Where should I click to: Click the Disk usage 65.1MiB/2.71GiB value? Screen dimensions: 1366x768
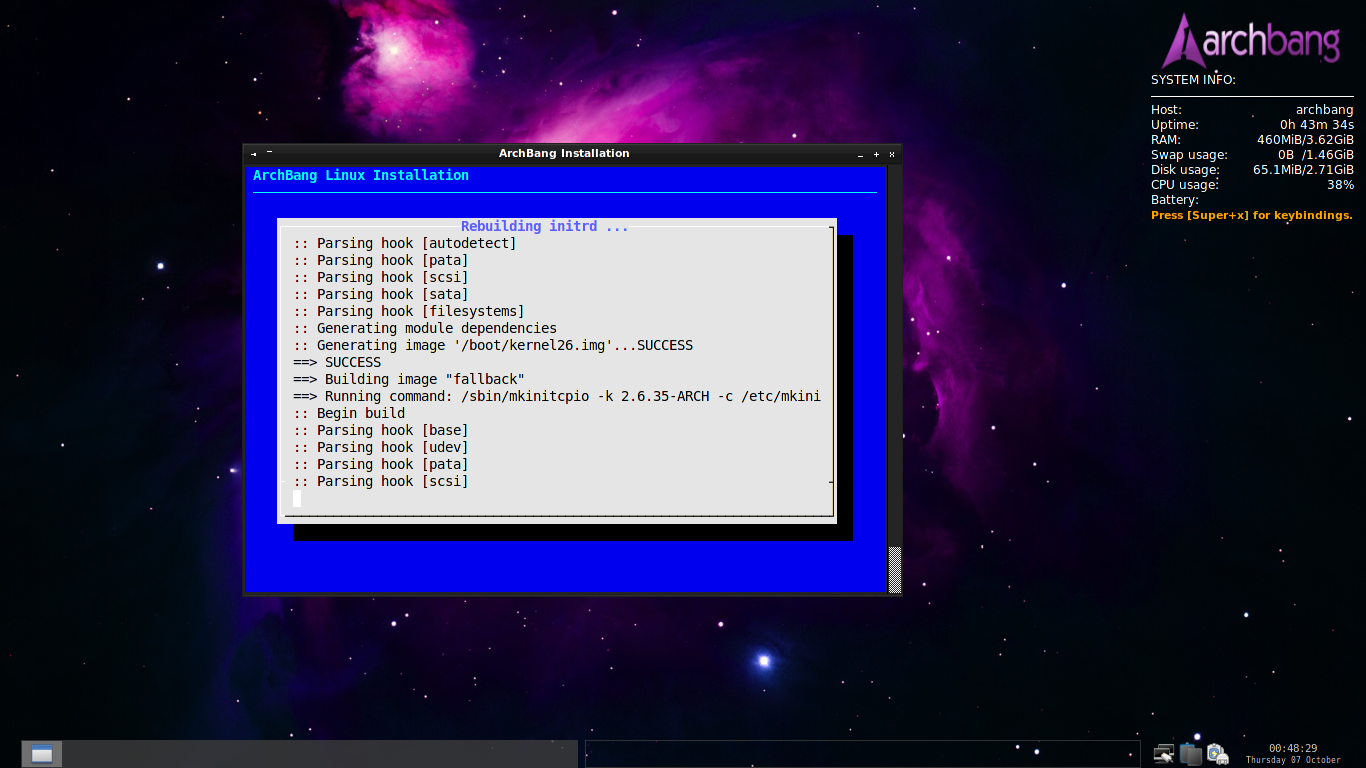pos(1303,170)
